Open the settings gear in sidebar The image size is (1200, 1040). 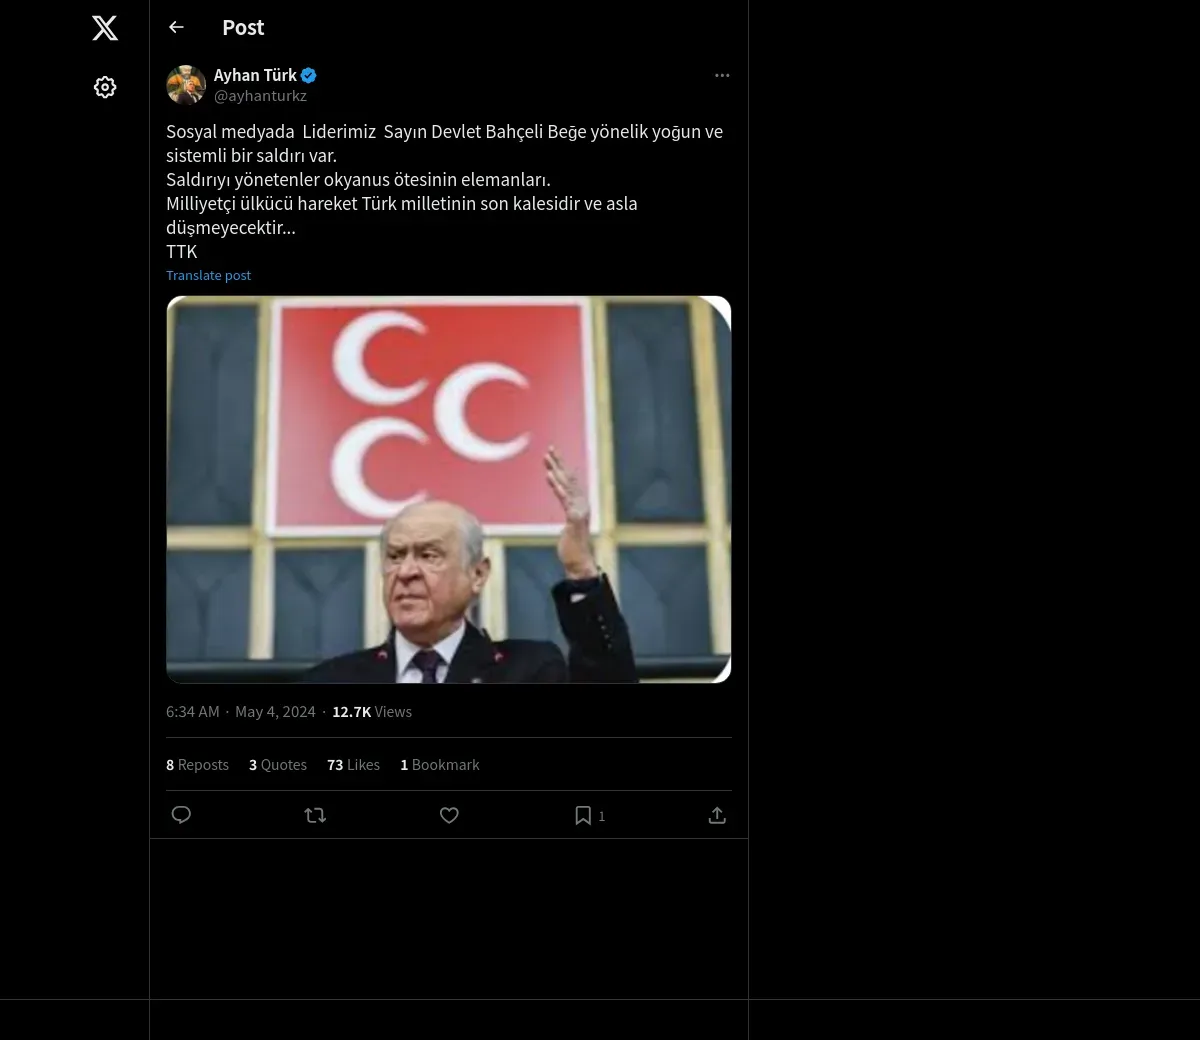[x=105, y=87]
